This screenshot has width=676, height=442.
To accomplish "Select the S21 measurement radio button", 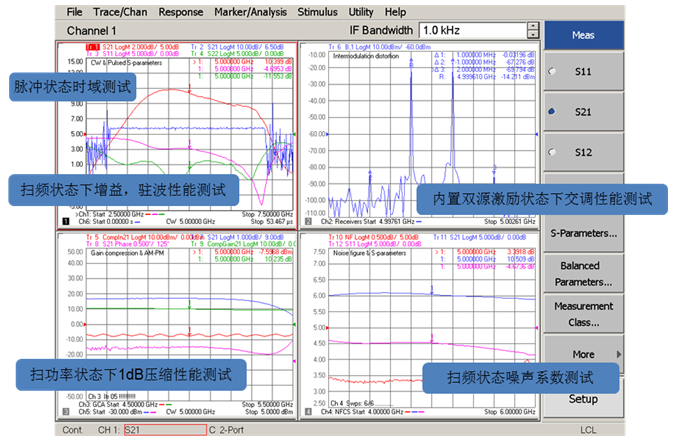I will click(552, 112).
